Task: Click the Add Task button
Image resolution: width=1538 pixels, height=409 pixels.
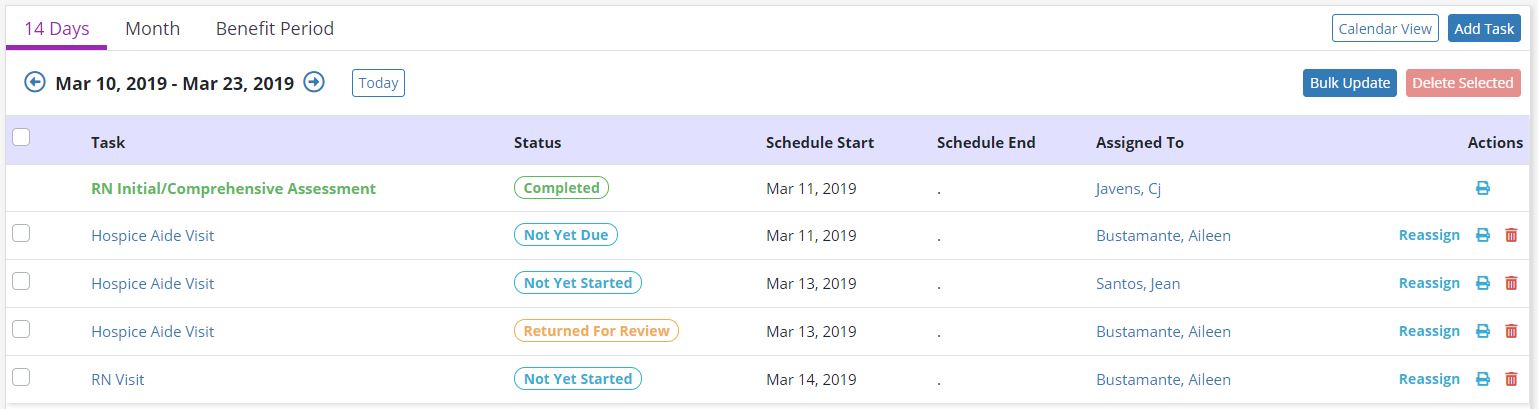Action: pos(1484,29)
